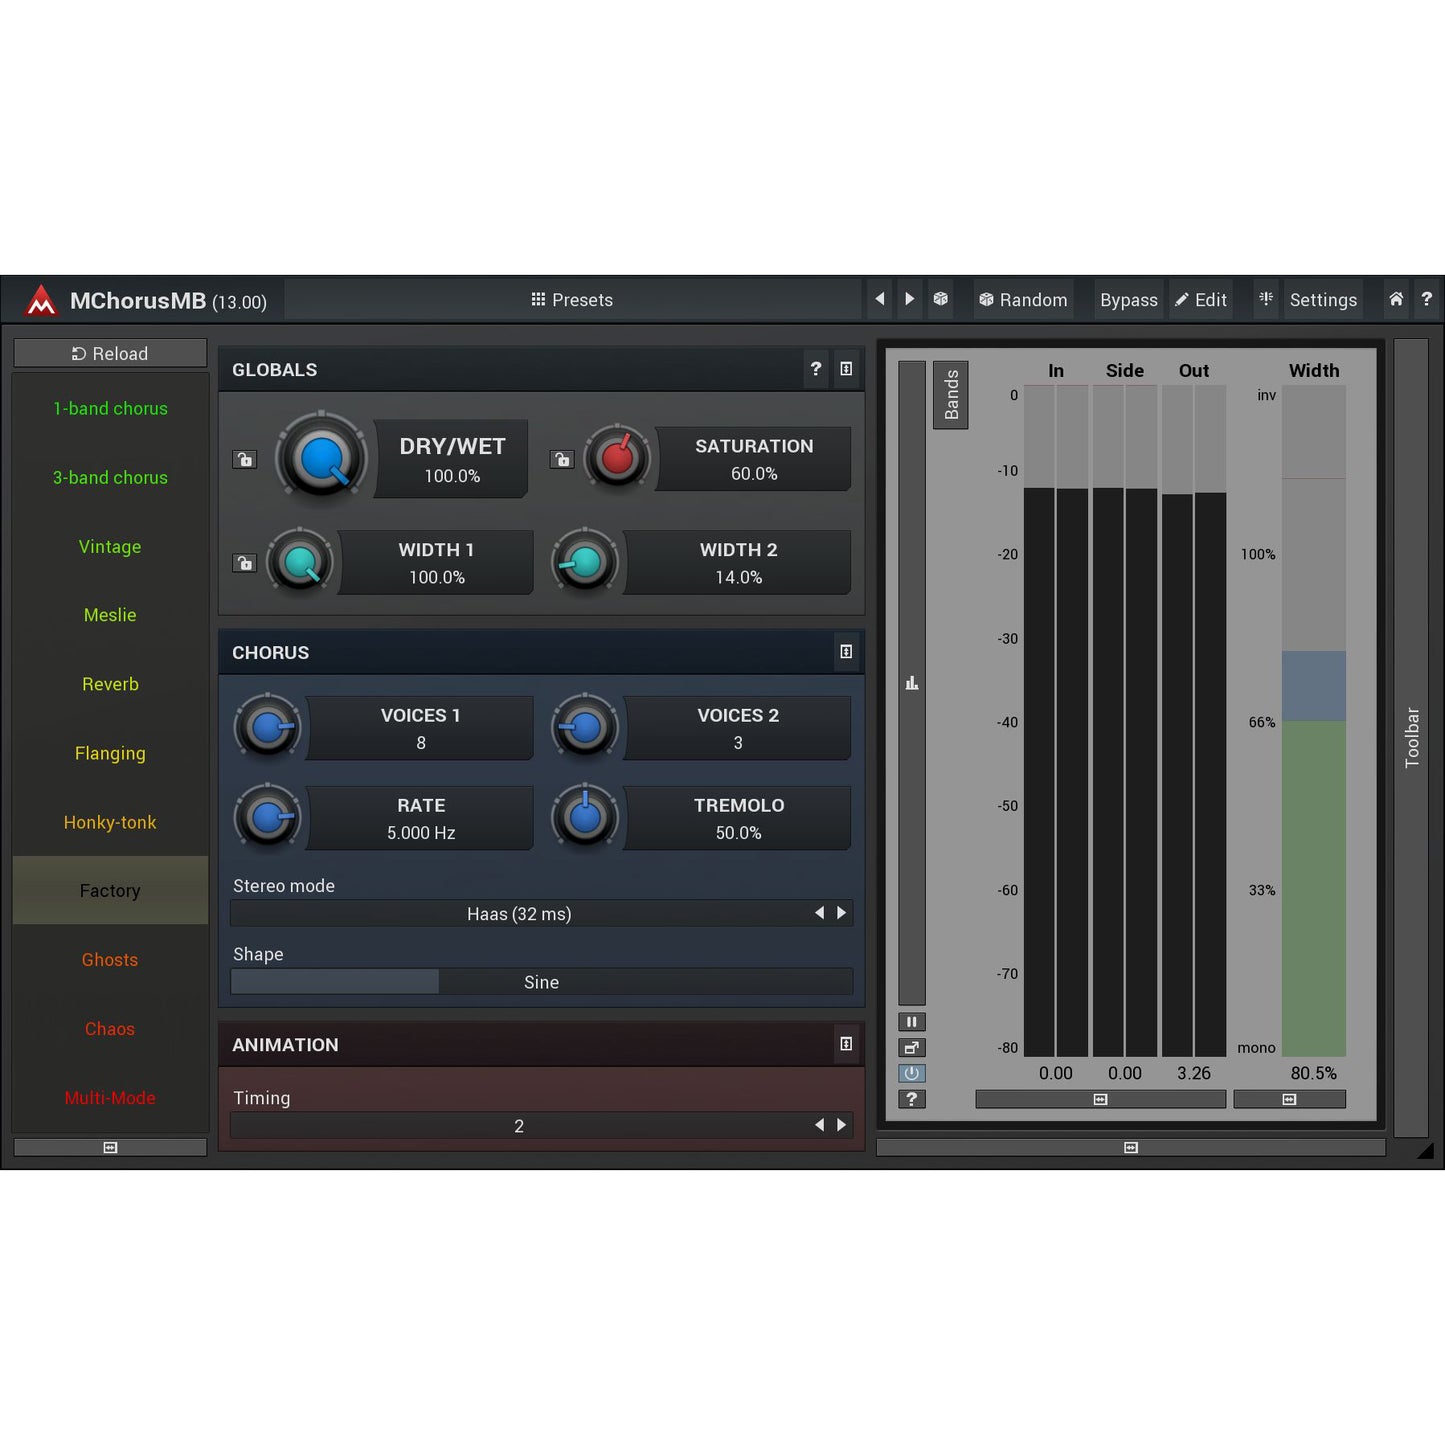
Task: Toggle the Saturation lock icon
Action: pos(562,460)
